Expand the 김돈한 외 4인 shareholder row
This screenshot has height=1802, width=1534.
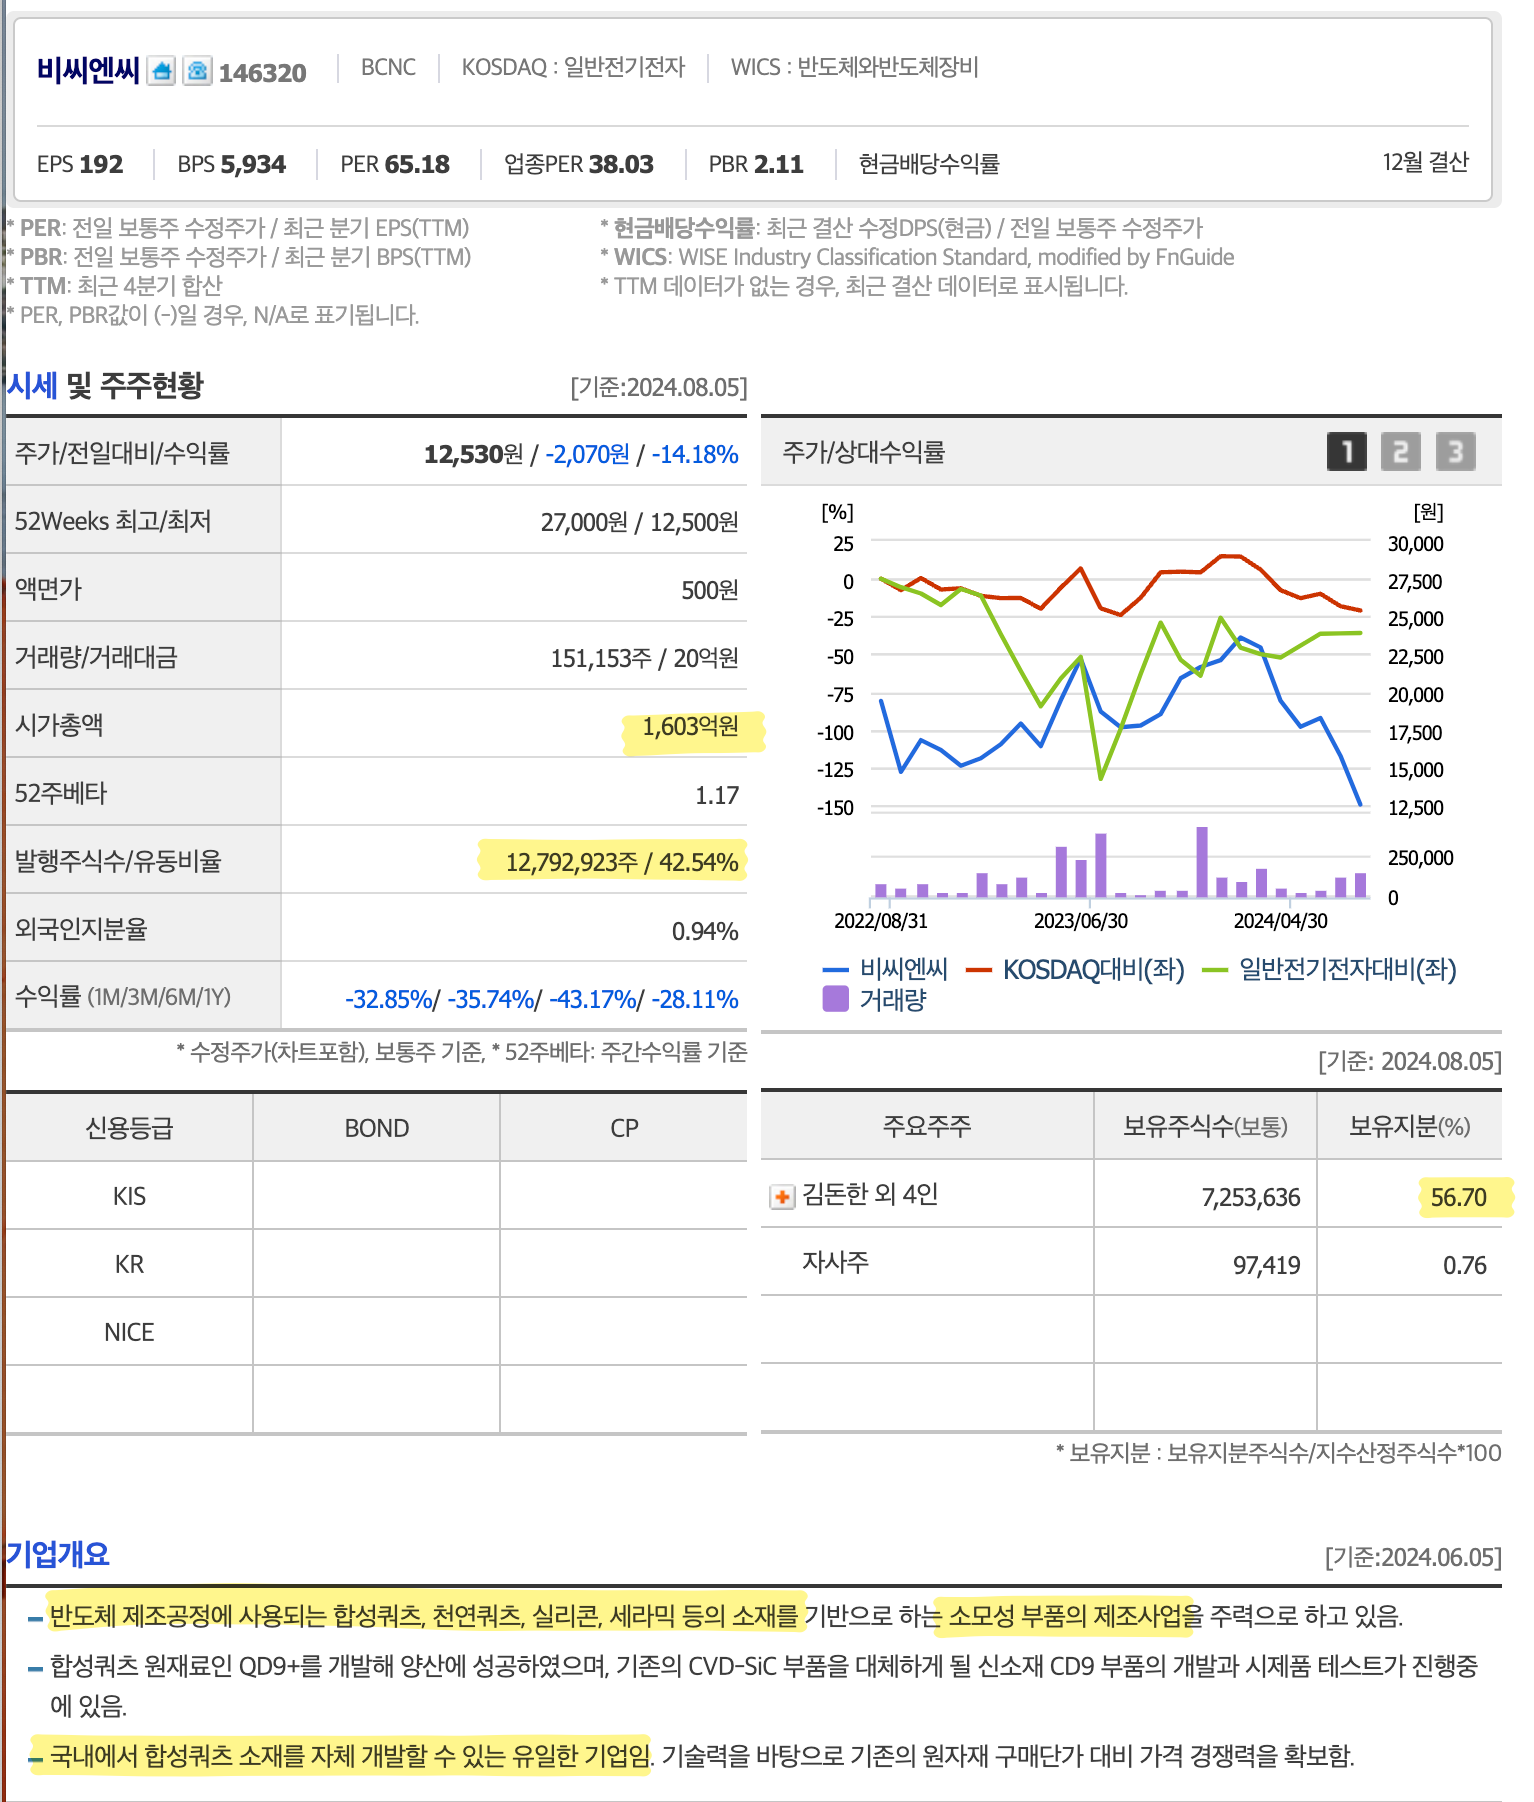[782, 1196]
